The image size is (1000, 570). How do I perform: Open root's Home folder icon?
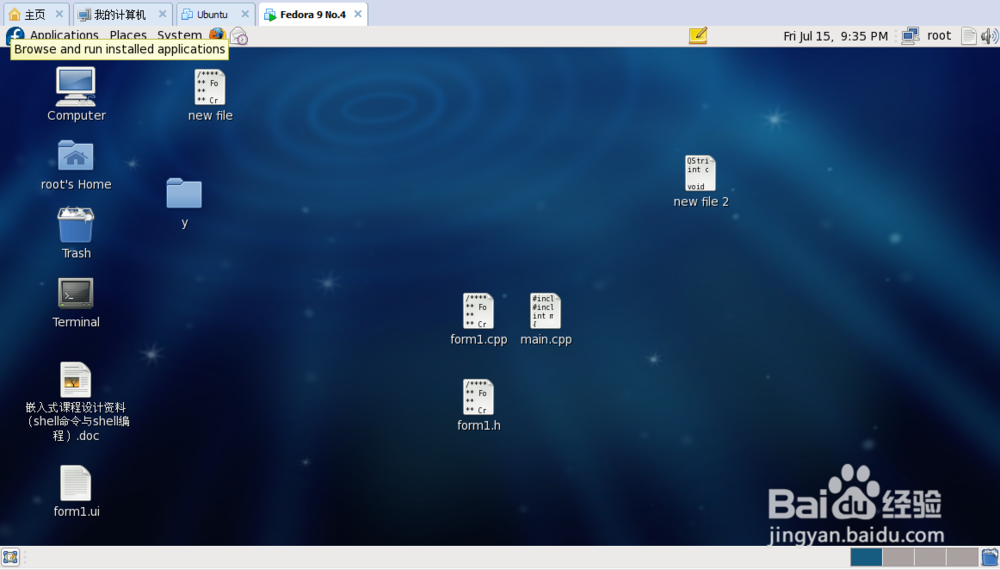pos(75,156)
